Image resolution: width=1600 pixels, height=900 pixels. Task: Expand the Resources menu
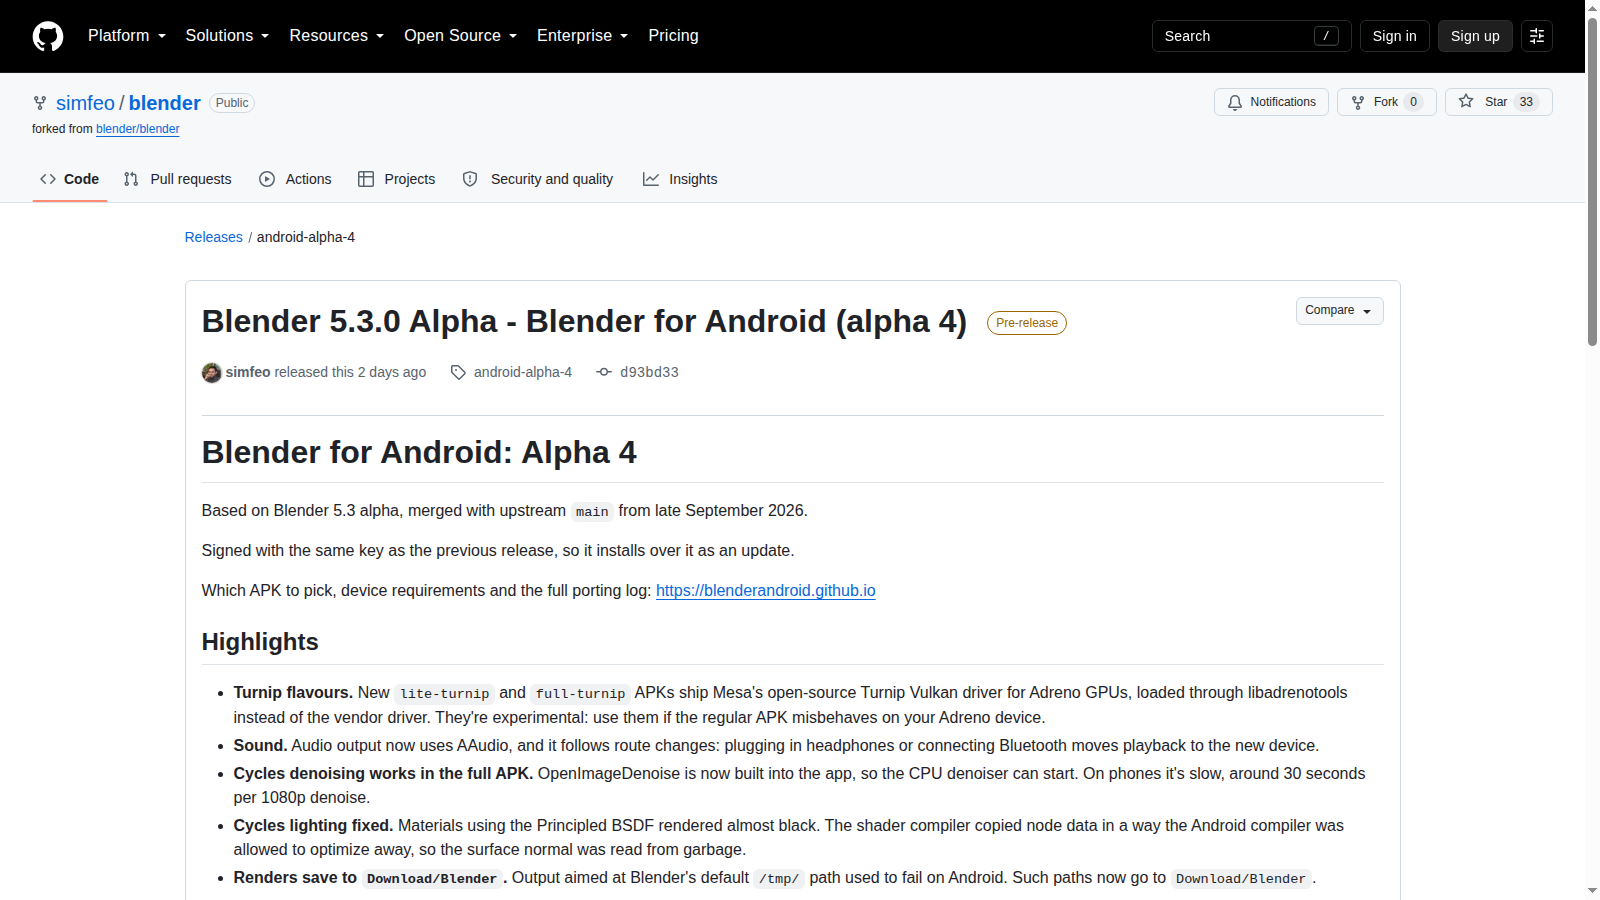(337, 36)
